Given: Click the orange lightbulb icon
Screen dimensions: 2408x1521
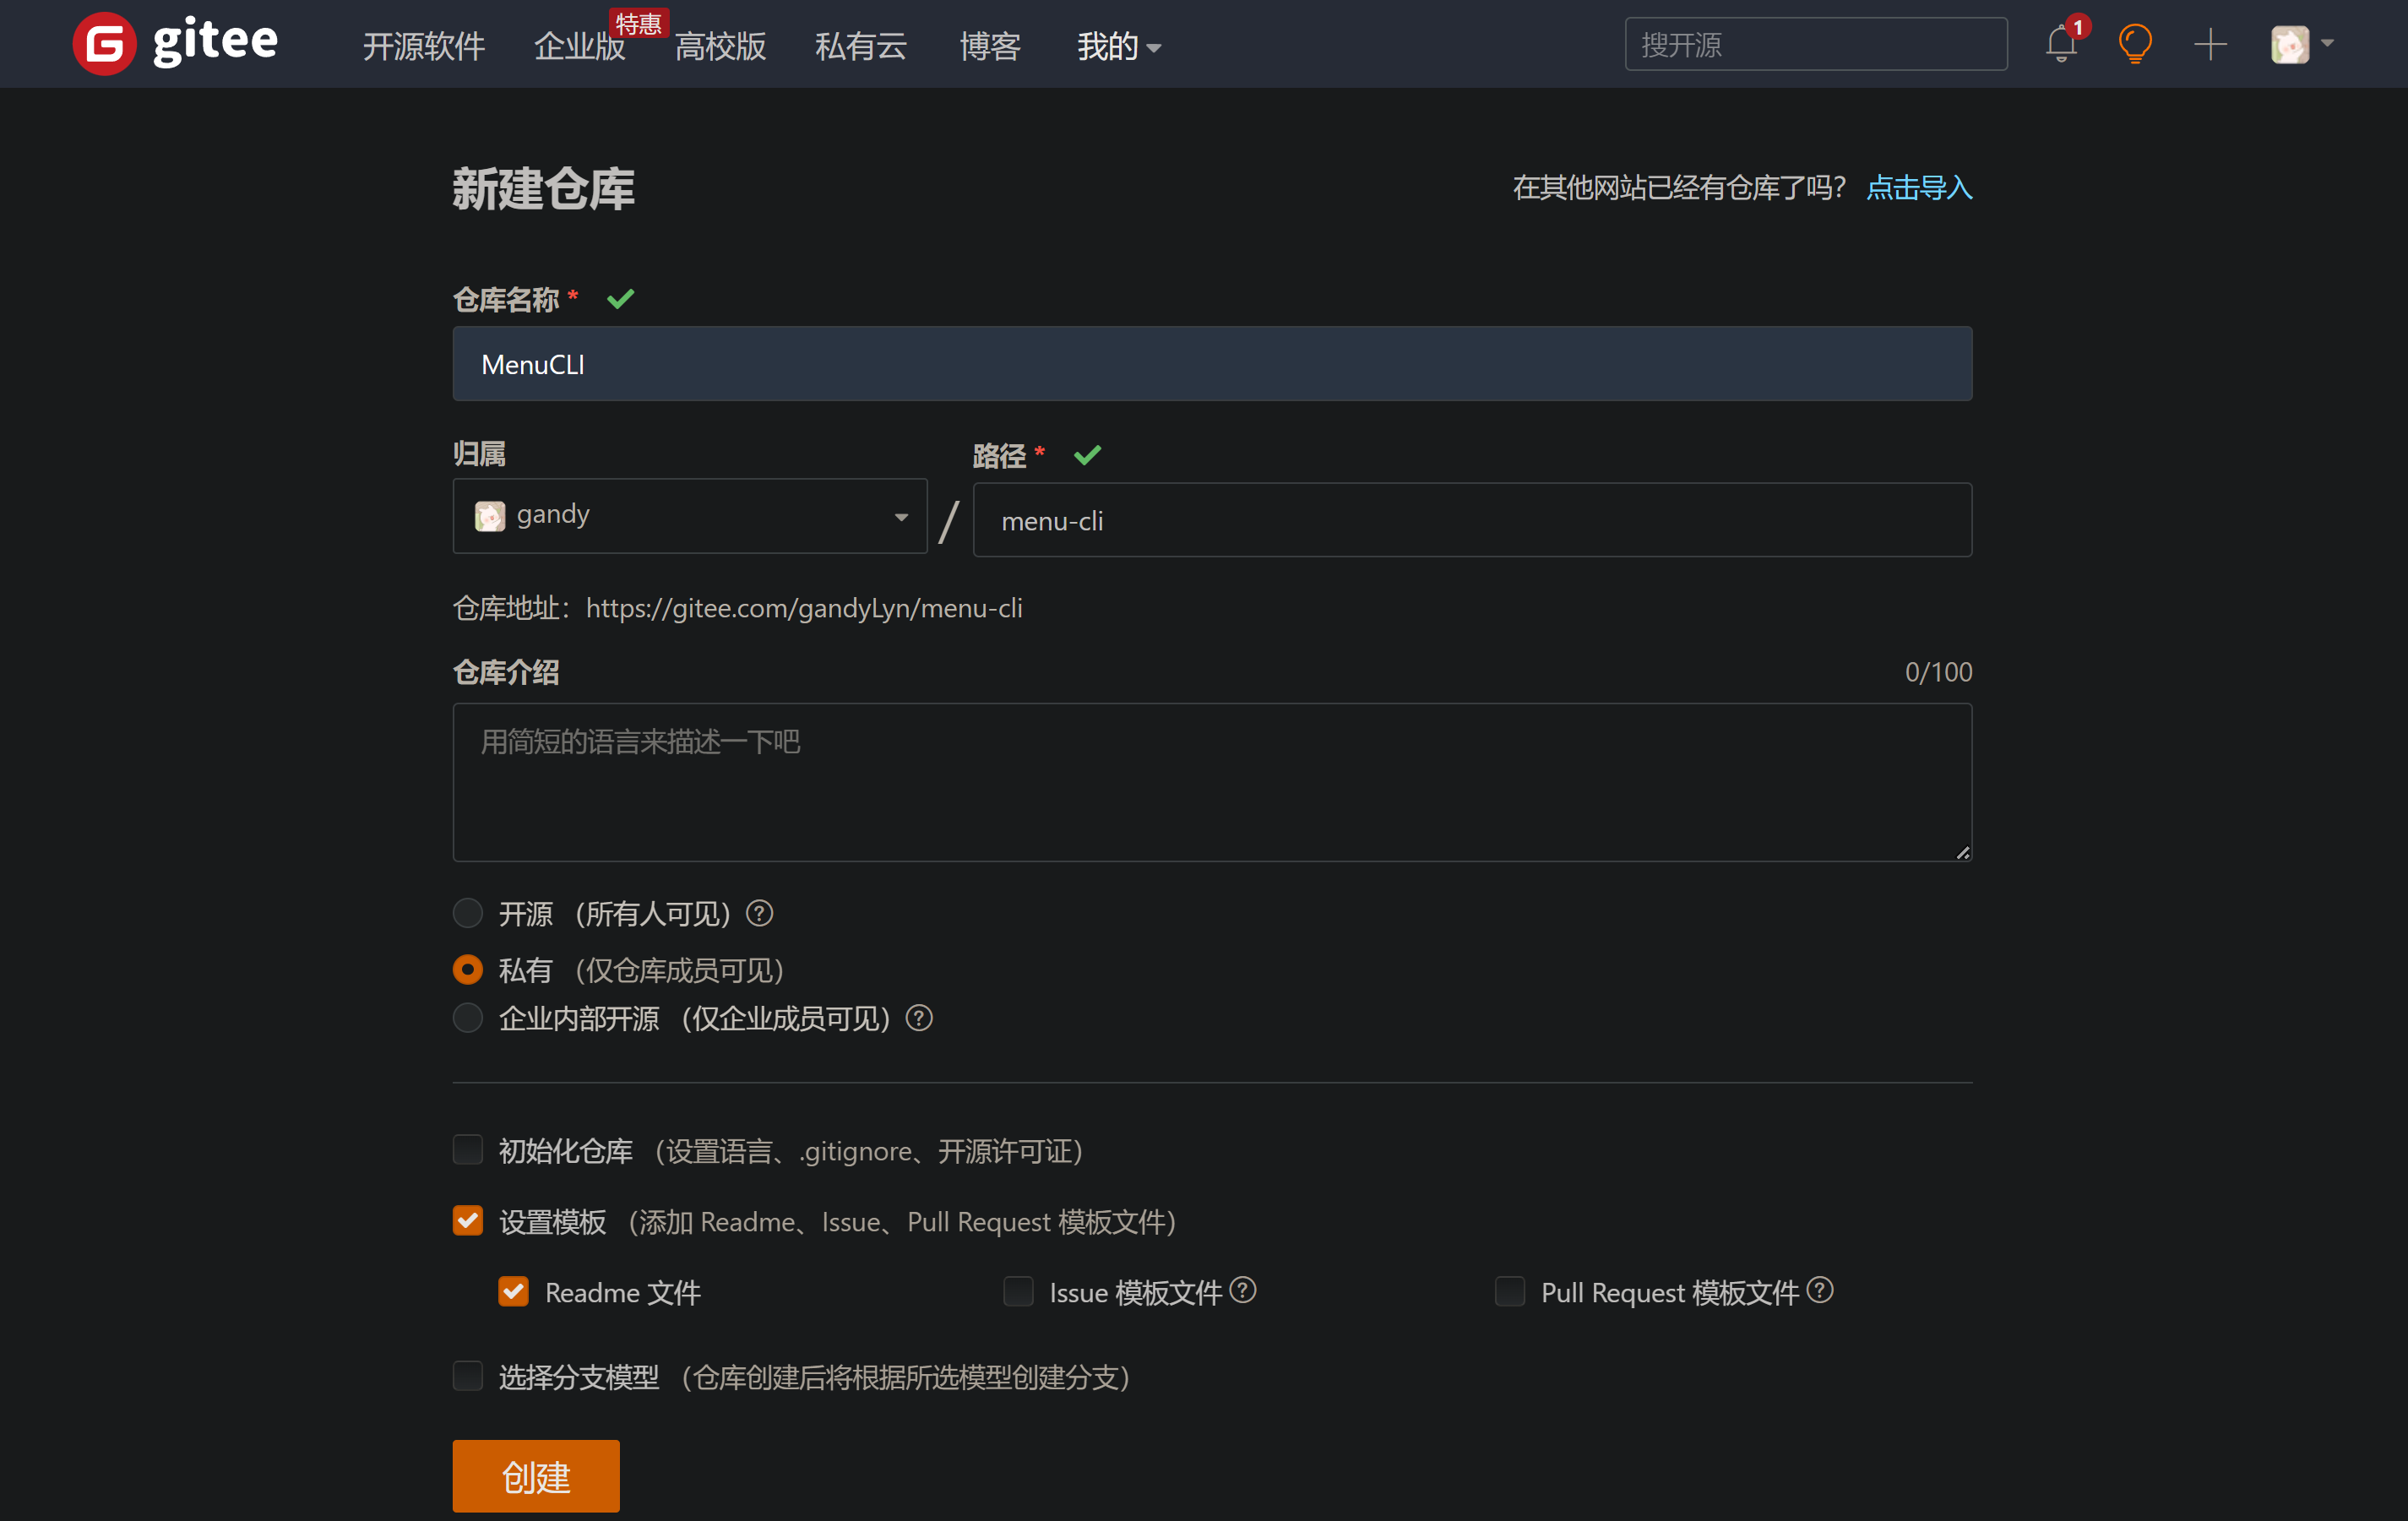Looking at the screenshot, I should tap(2134, 45).
